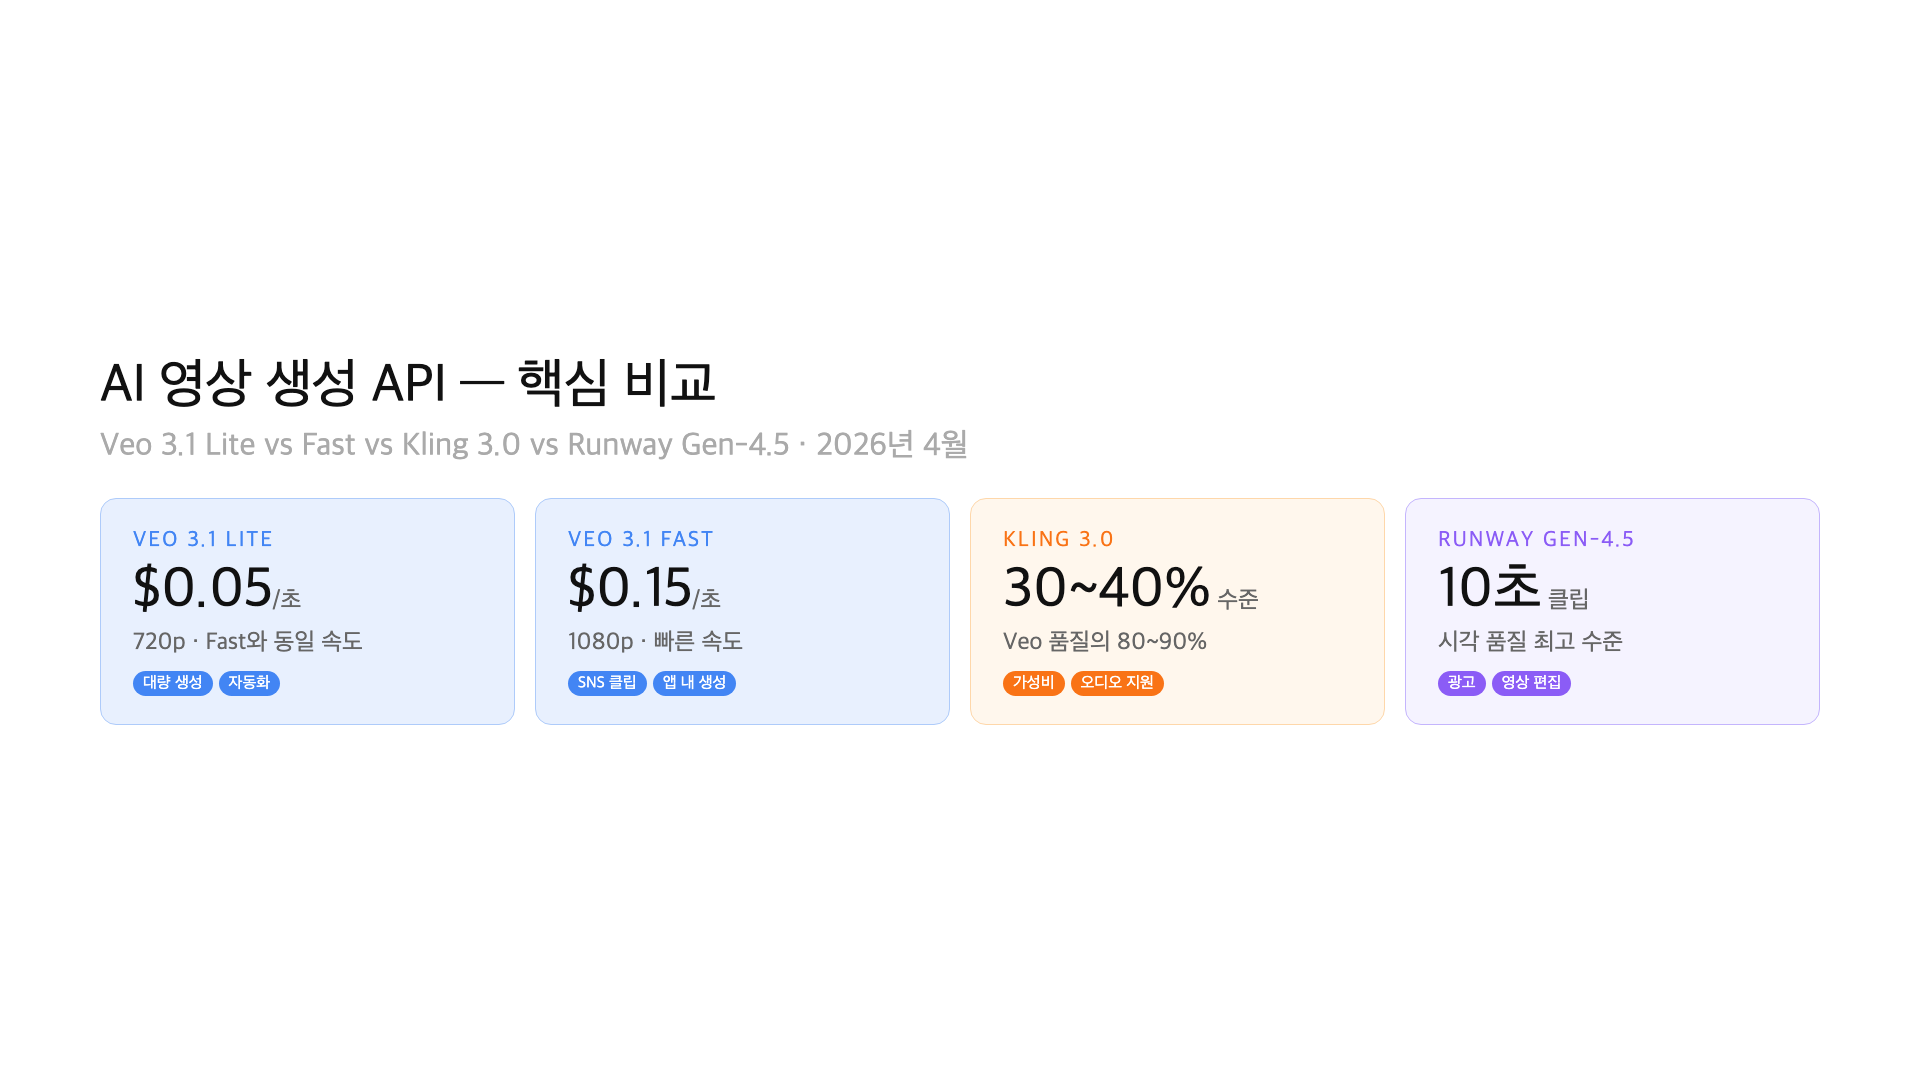The height and width of the screenshot is (1080, 1920).
Task: Select the VEO 3.1 FAST card heading
Action: pos(641,539)
